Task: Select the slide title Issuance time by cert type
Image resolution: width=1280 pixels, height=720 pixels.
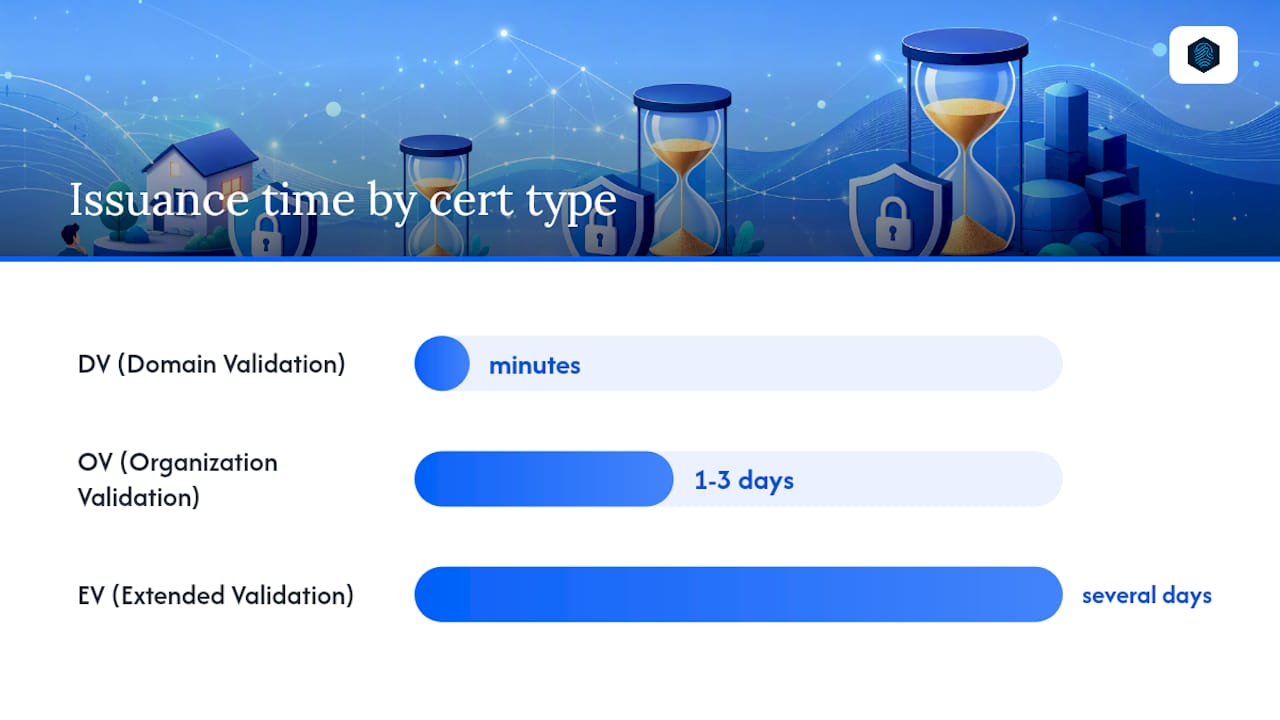Action: [x=342, y=200]
